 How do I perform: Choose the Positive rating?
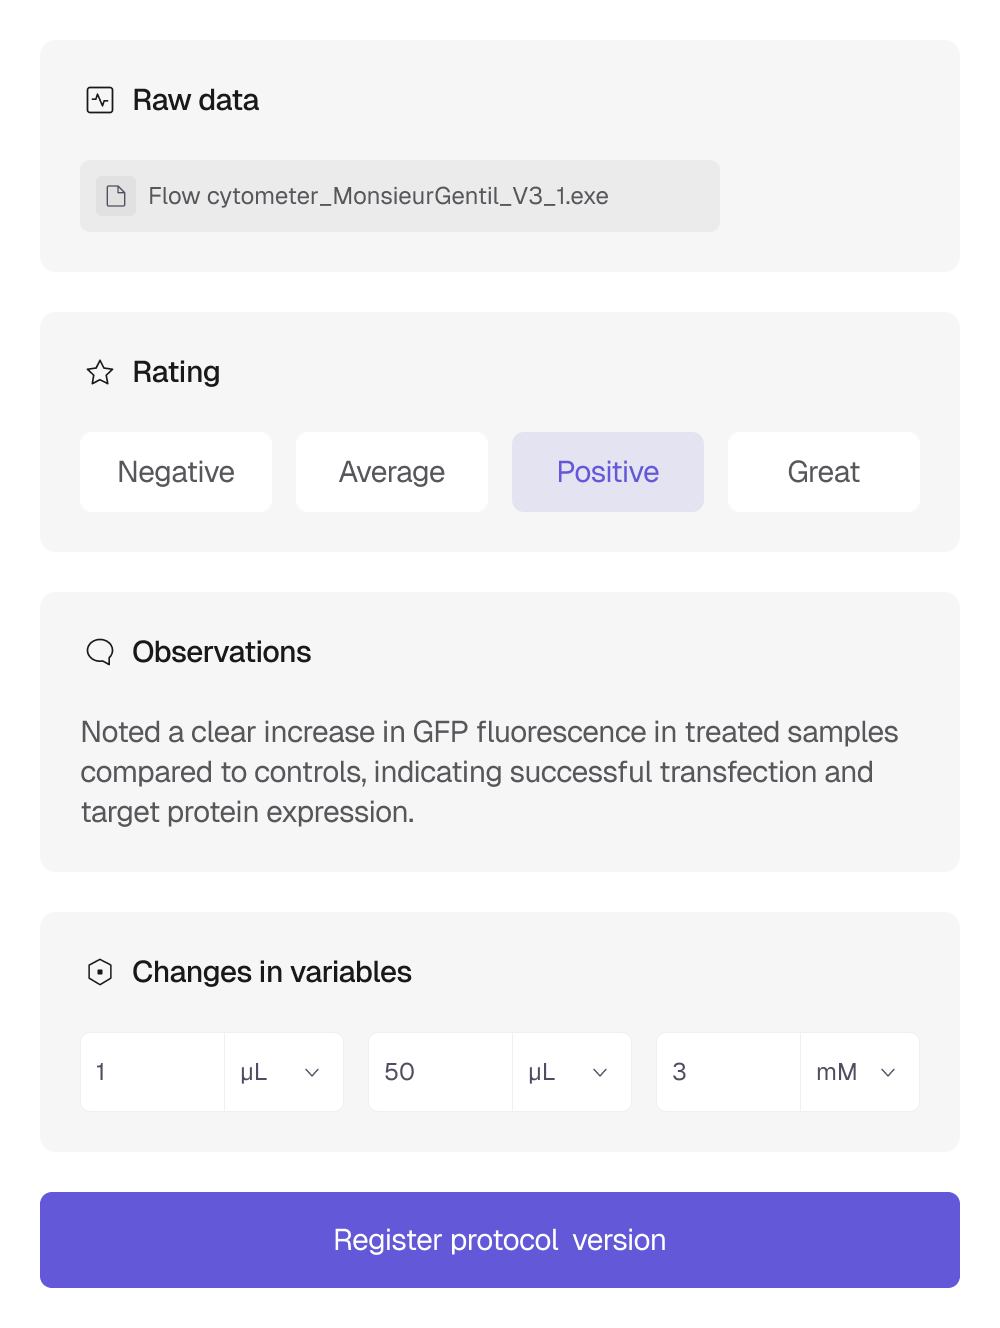click(x=608, y=472)
